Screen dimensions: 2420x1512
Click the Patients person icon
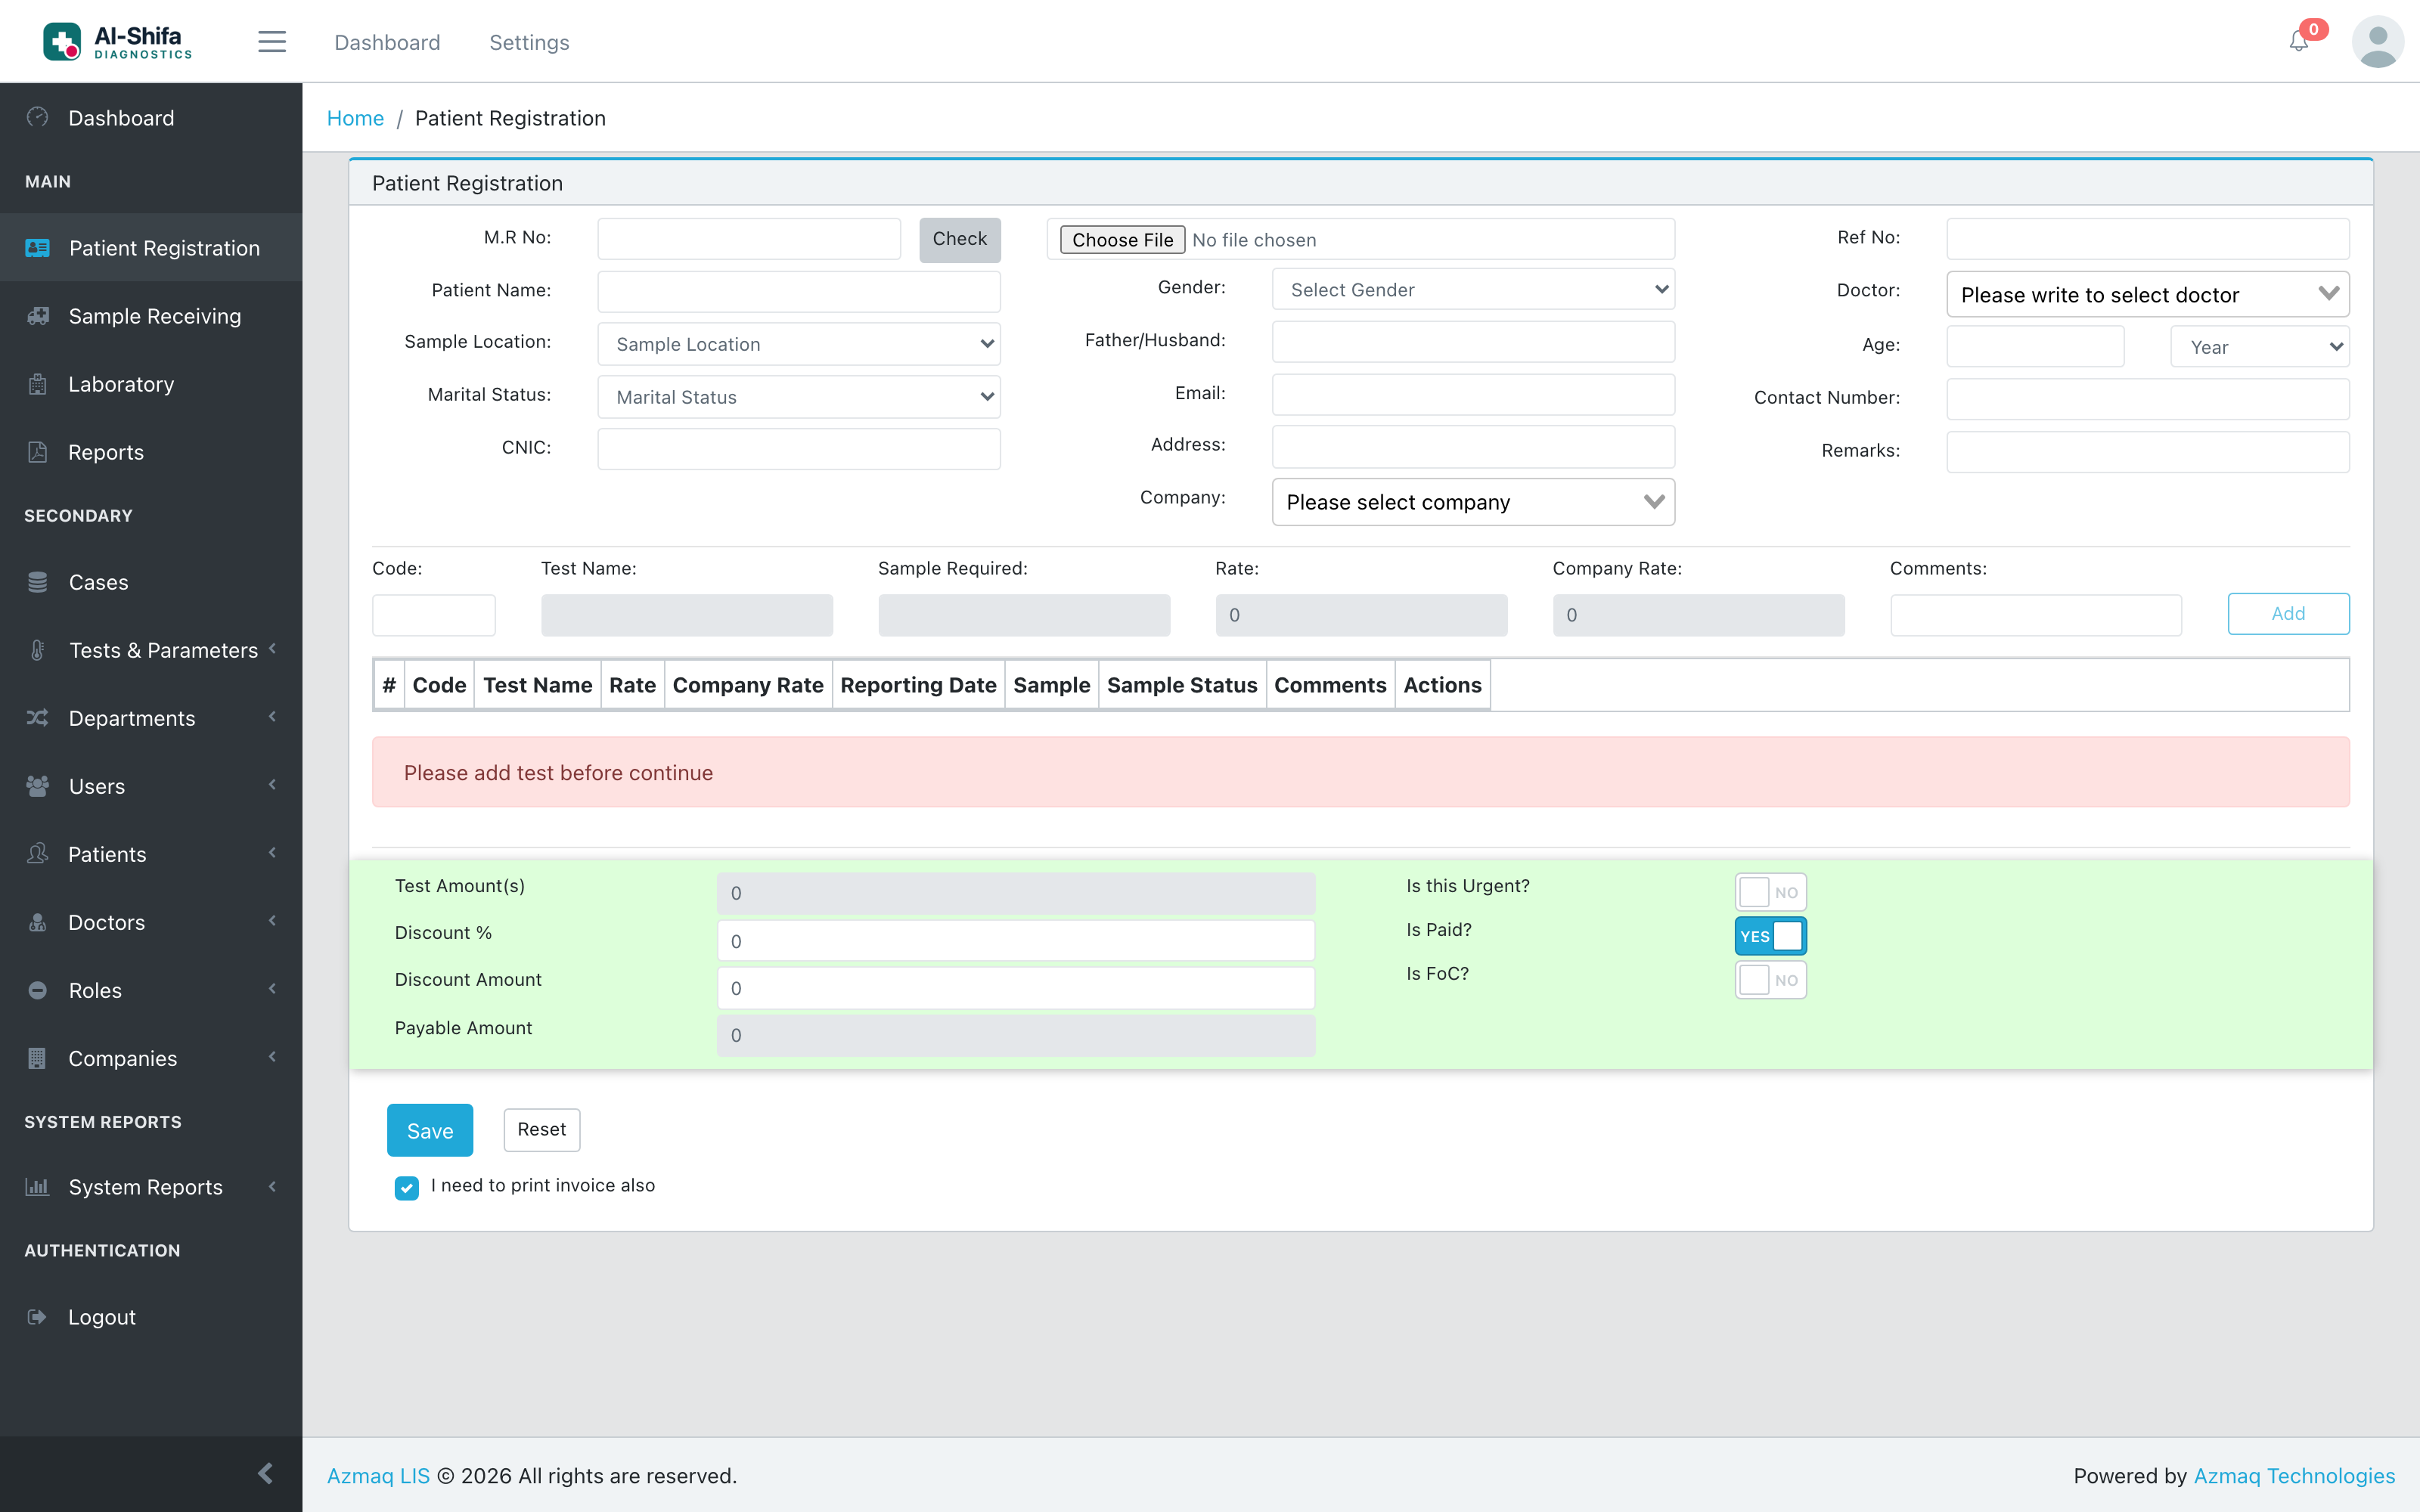(38, 854)
